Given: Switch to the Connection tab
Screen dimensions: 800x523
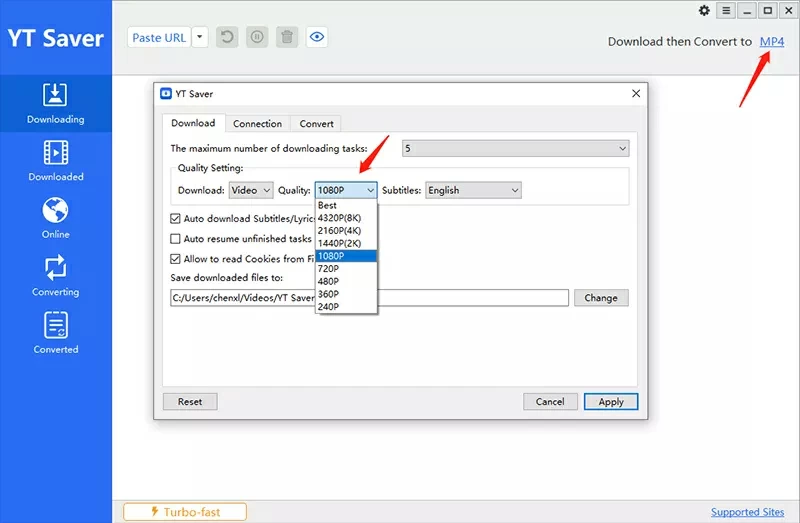Looking at the screenshot, I should point(257,124).
